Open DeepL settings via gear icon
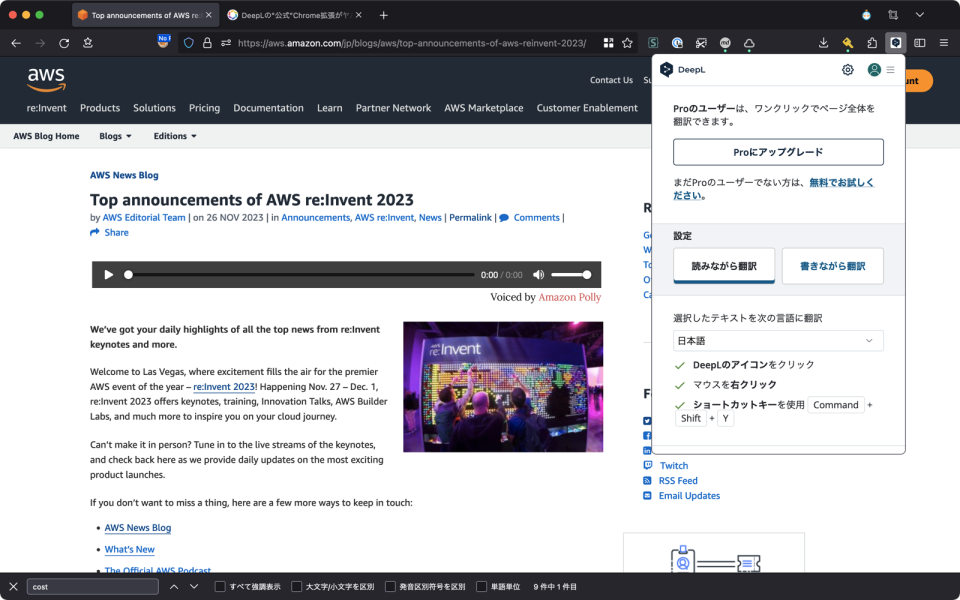This screenshot has width=960, height=600. [847, 70]
